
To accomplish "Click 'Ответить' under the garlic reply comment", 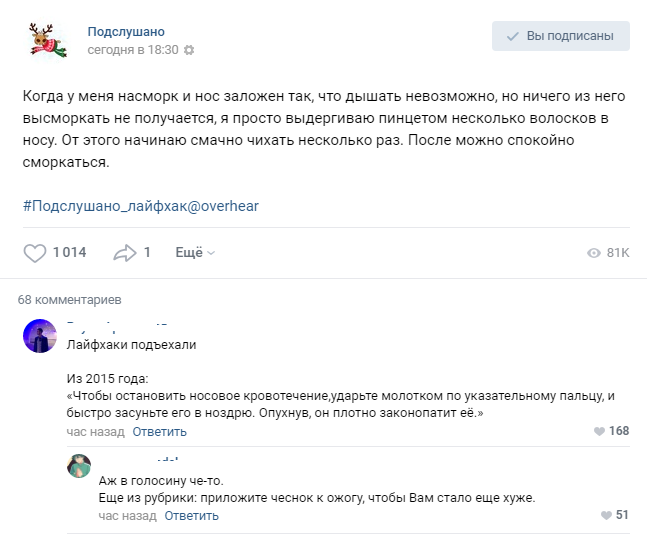I will pyautogui.click(x=191, y=516).
